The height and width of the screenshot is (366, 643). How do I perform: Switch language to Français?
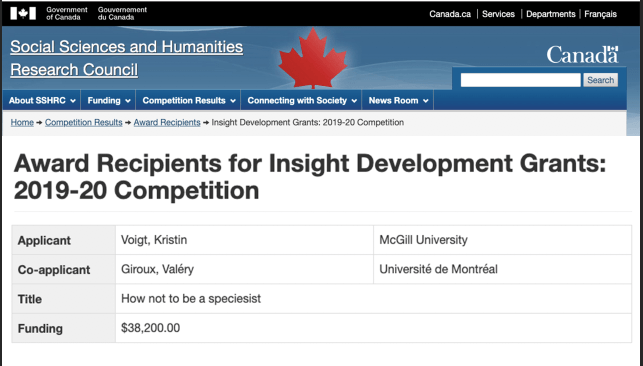click(600, 14)
